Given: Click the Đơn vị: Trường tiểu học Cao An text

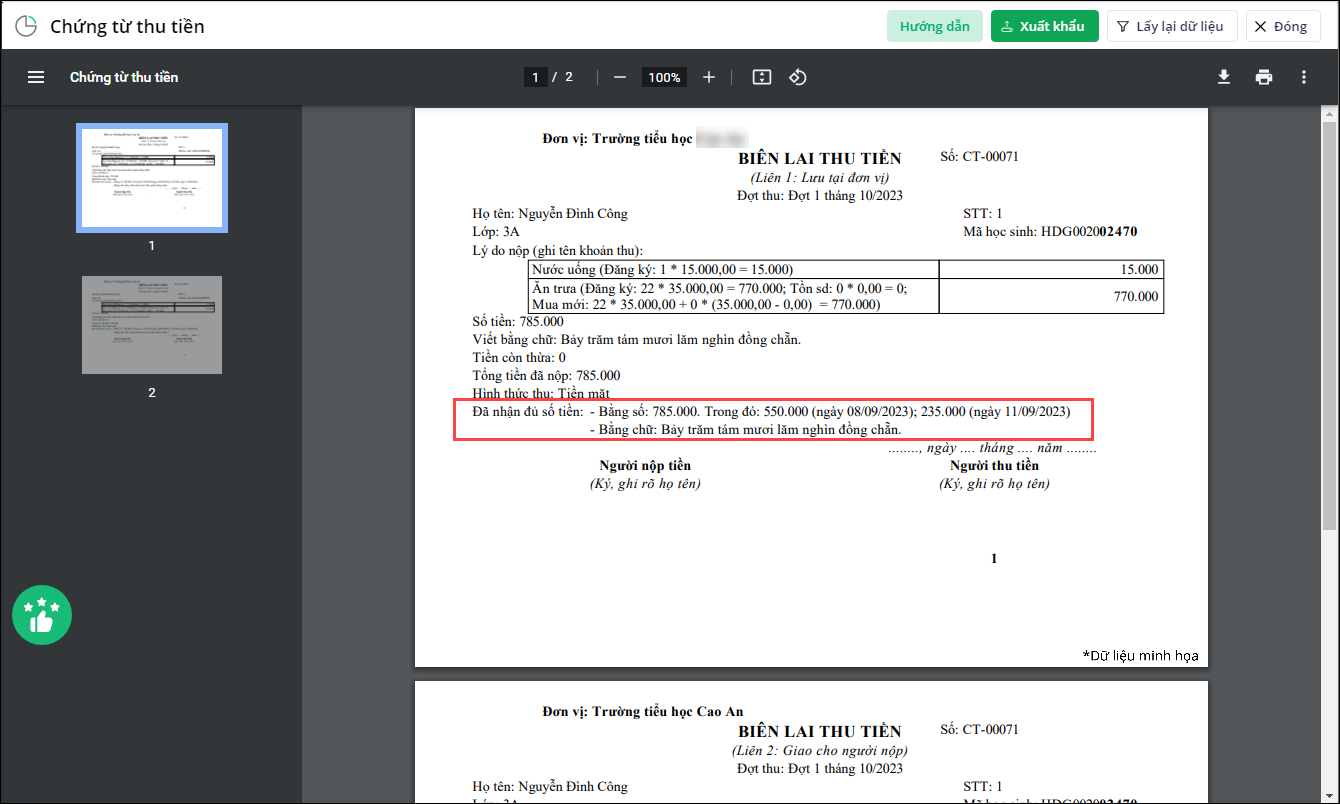Looking at the screenshot, I should coord(643,712).
